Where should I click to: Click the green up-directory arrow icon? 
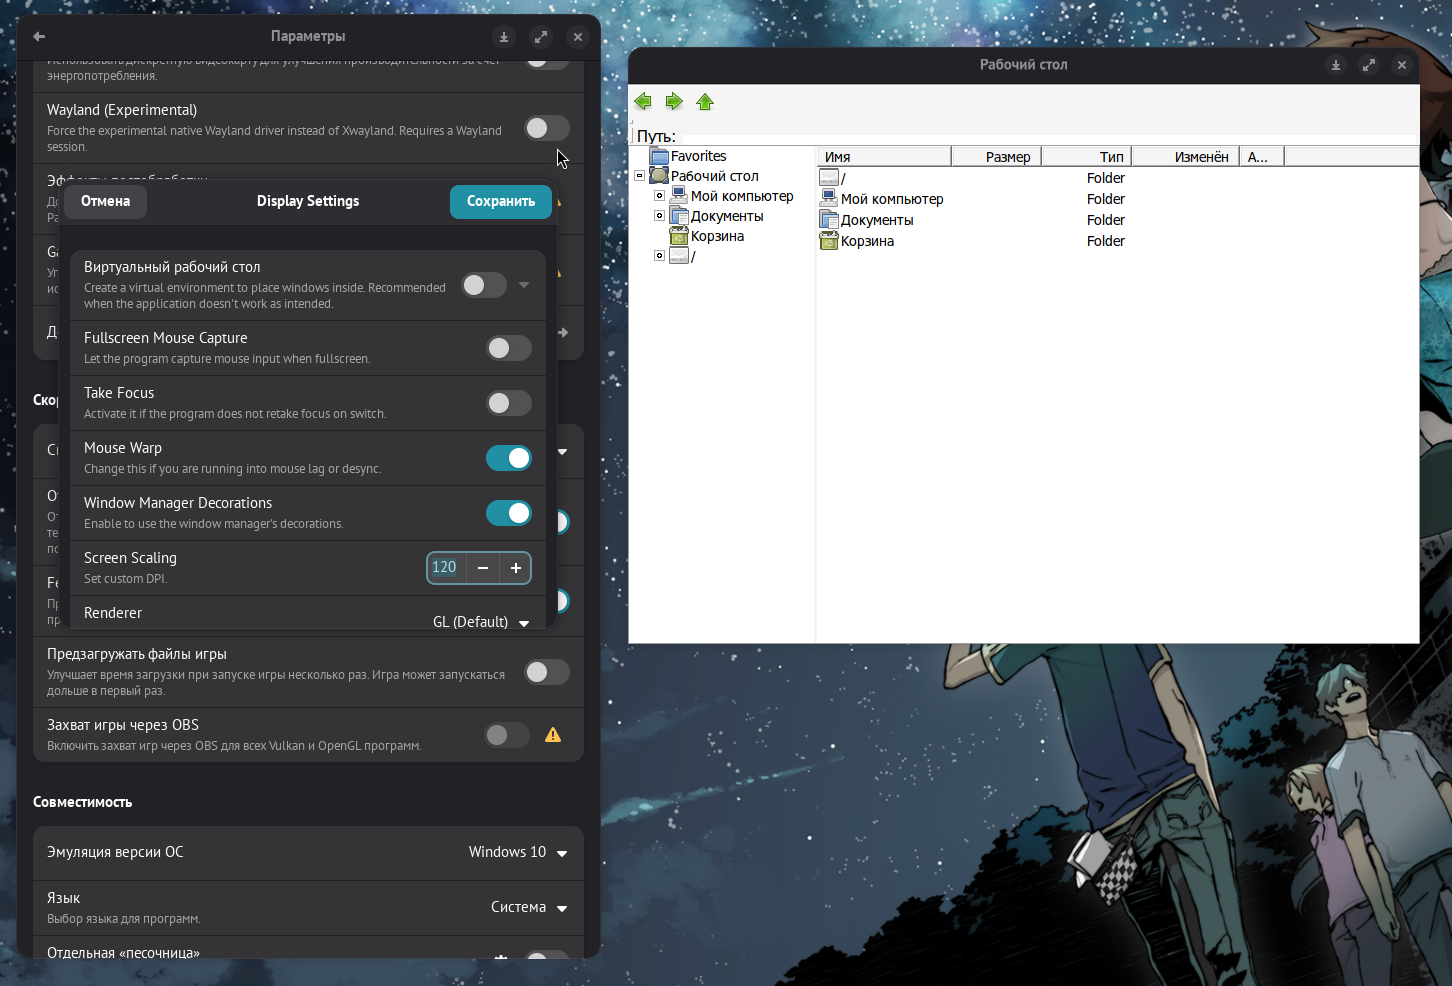pos(705,102)
